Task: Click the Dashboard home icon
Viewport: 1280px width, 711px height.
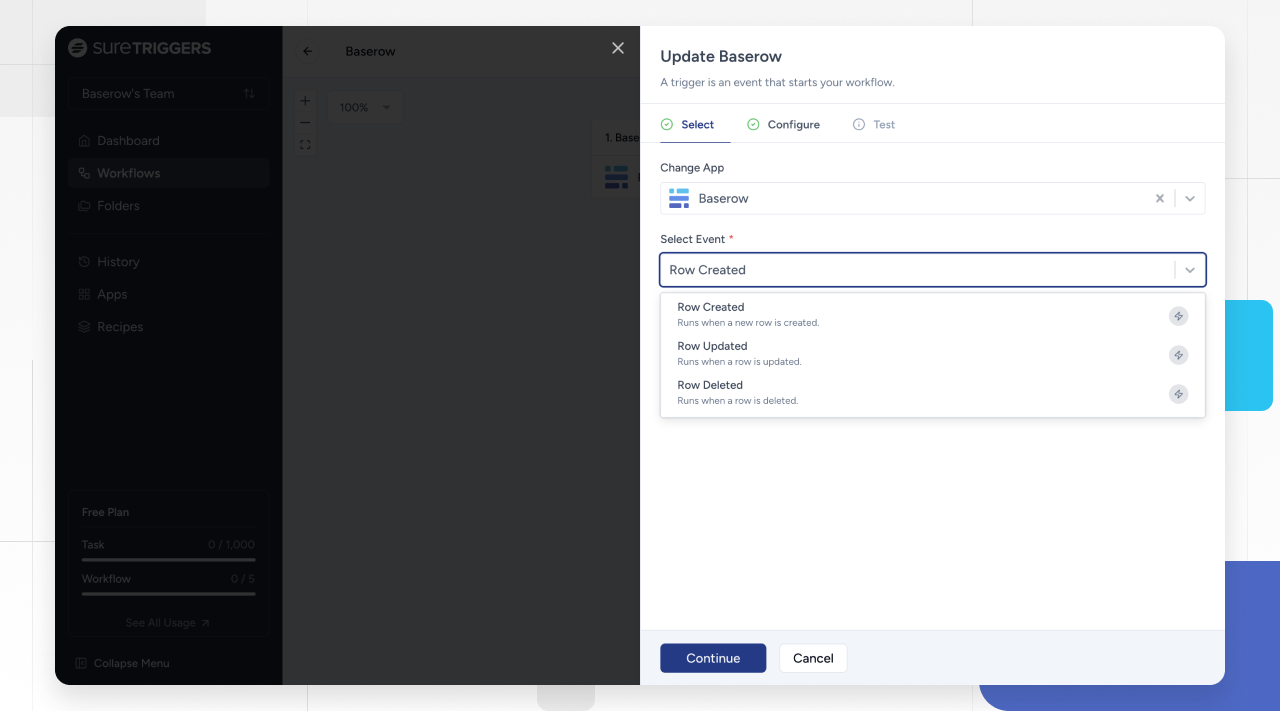Action: pos(84,141)
